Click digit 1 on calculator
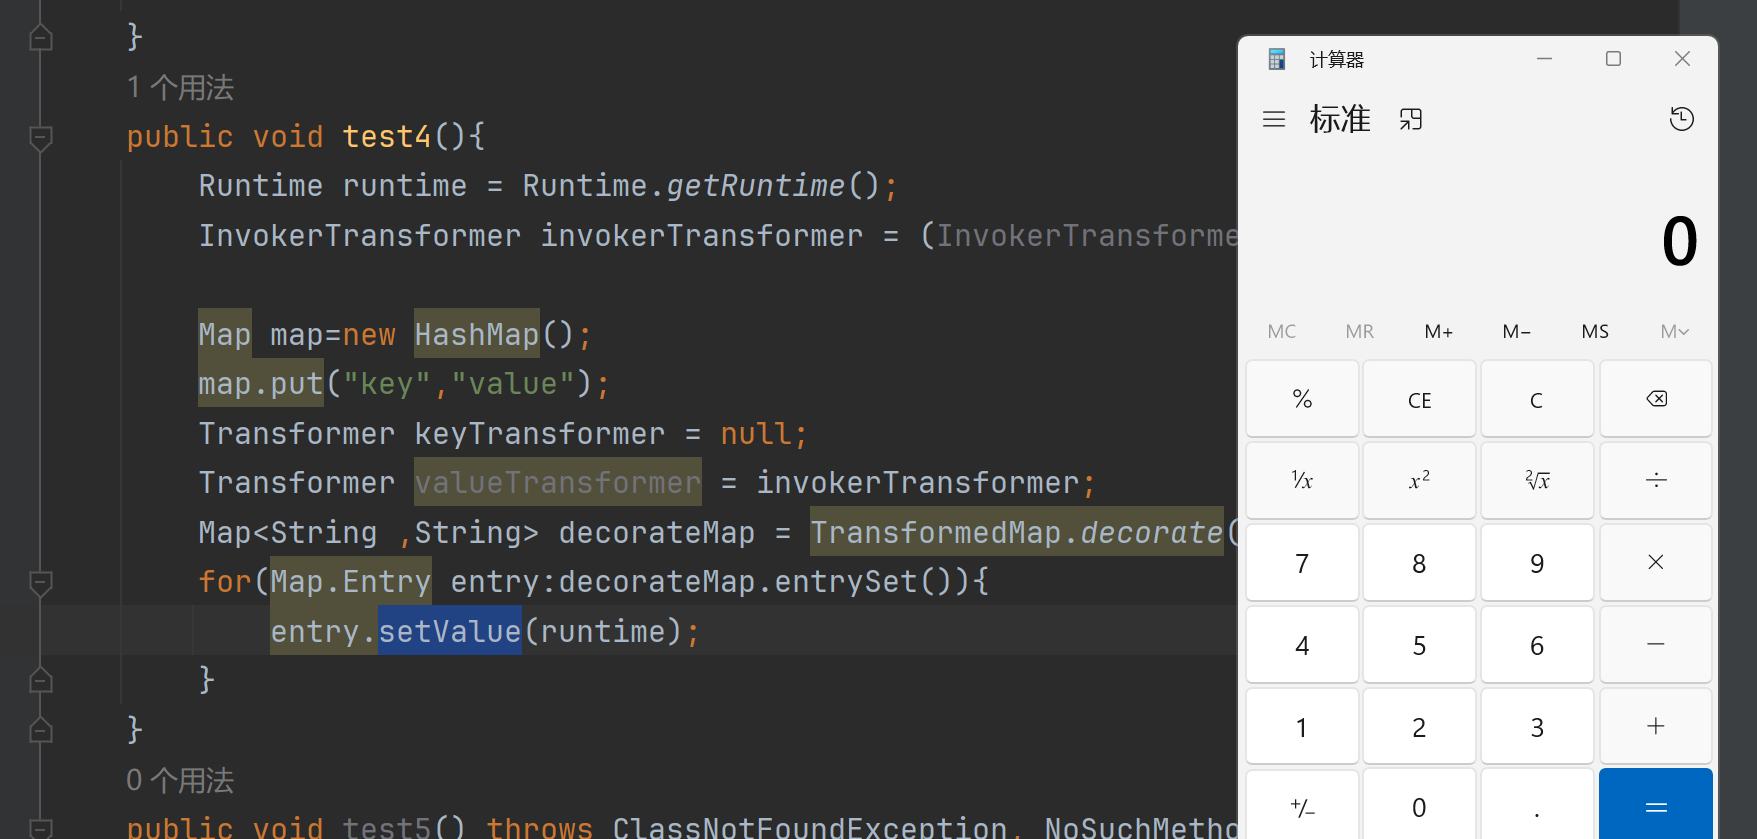This screenshot has height=839, width=1757. pos(1302,727)
